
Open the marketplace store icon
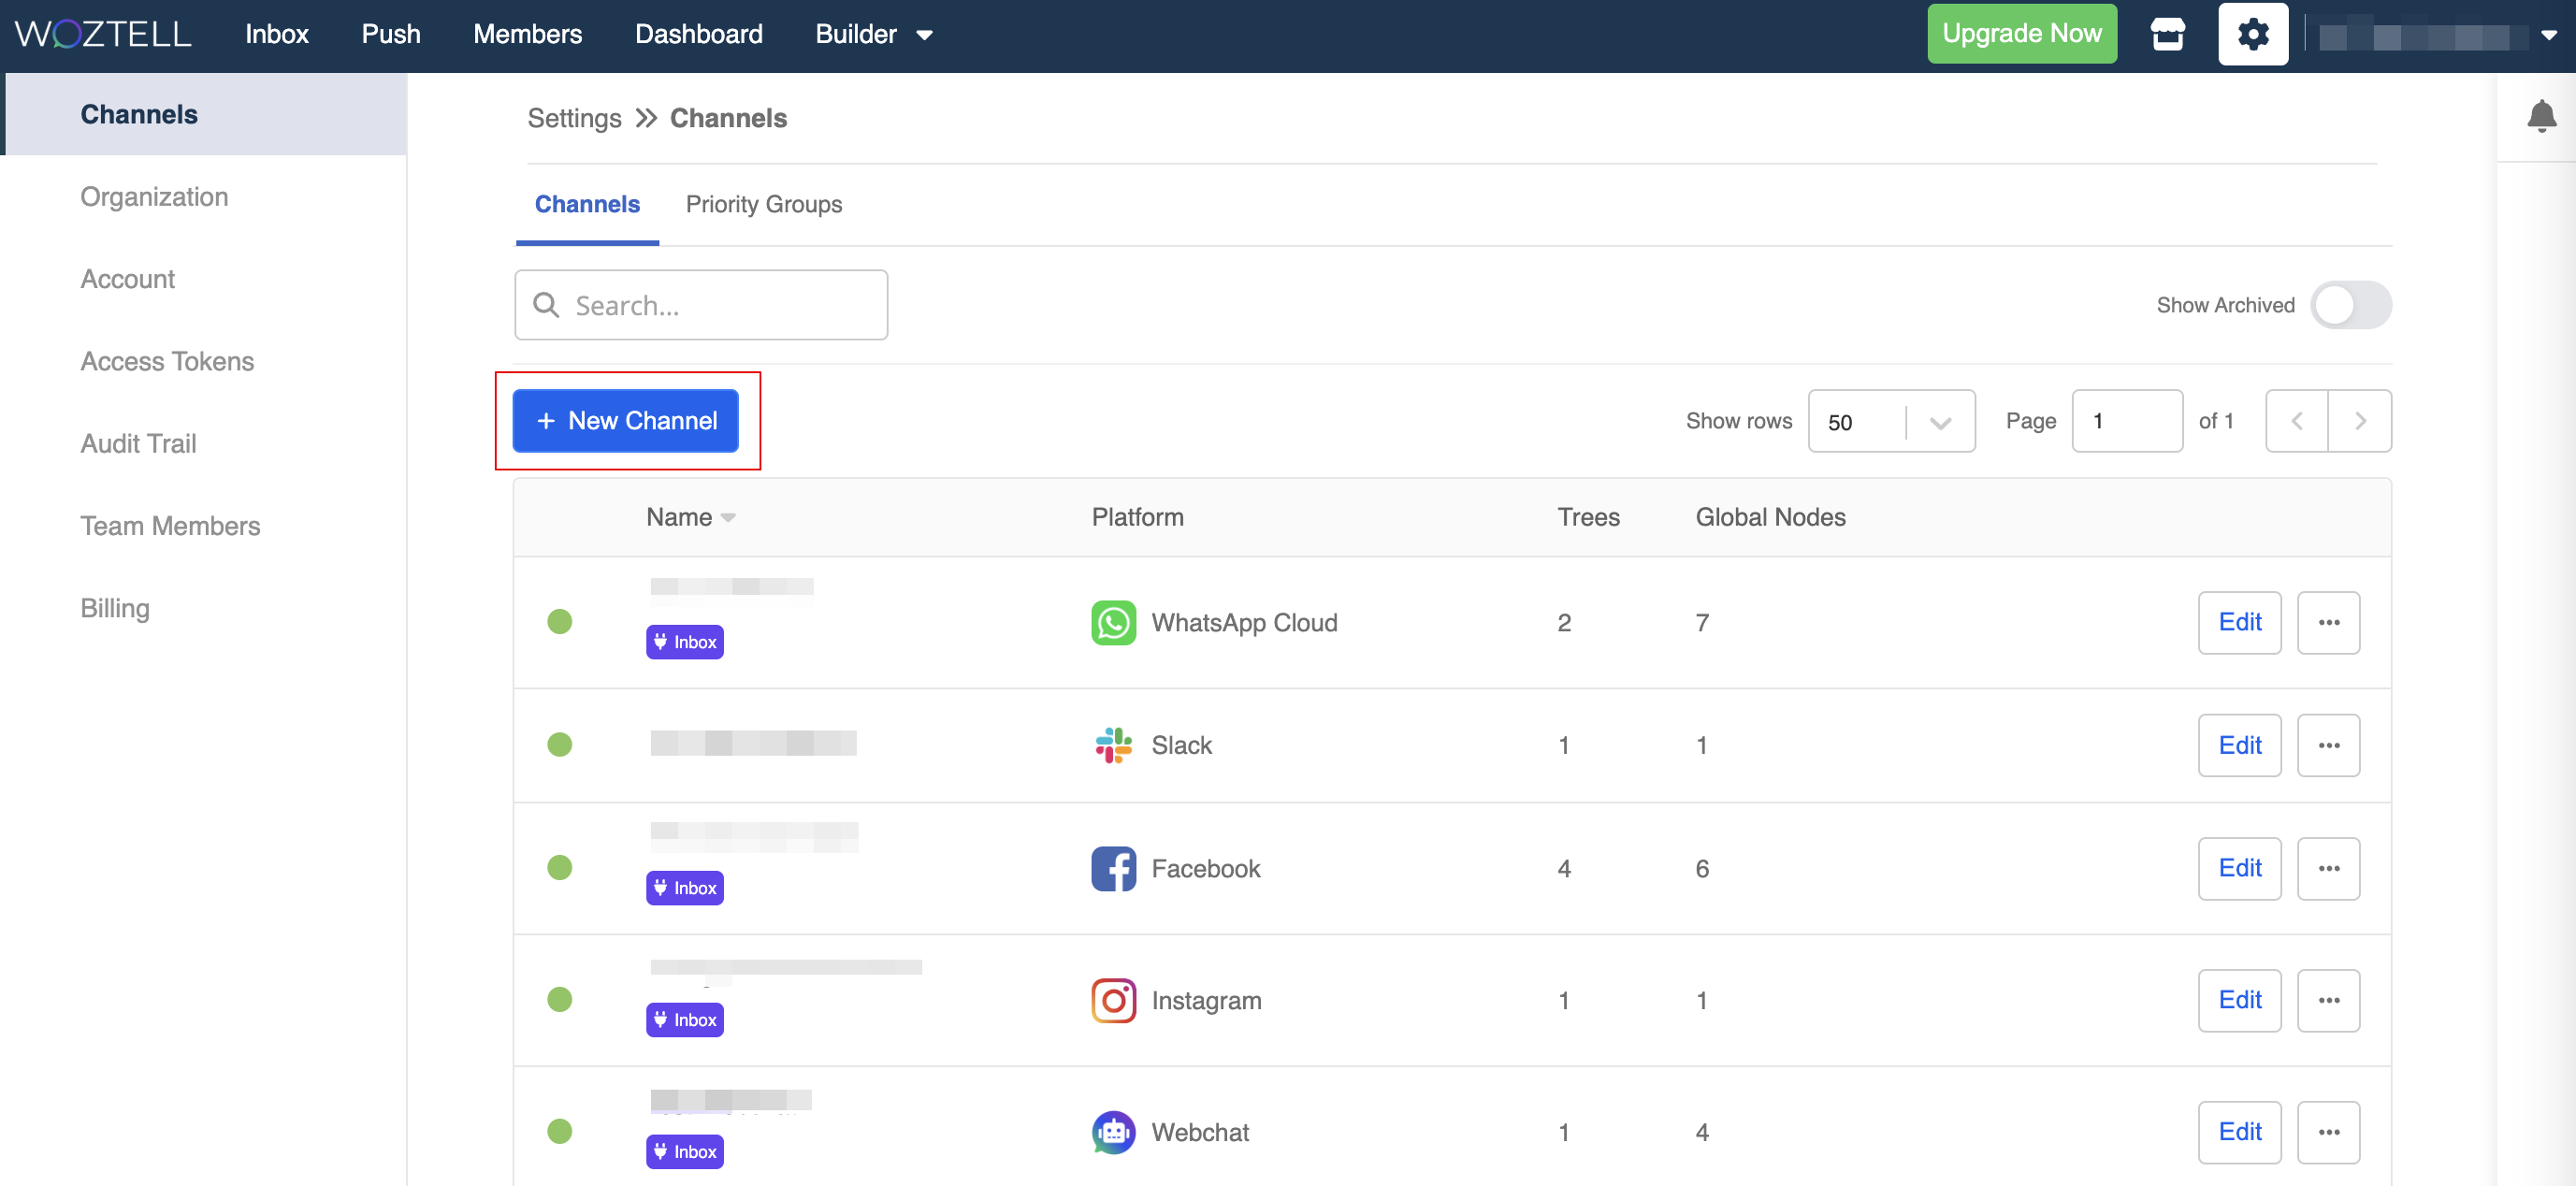(x=2167, y=34)
